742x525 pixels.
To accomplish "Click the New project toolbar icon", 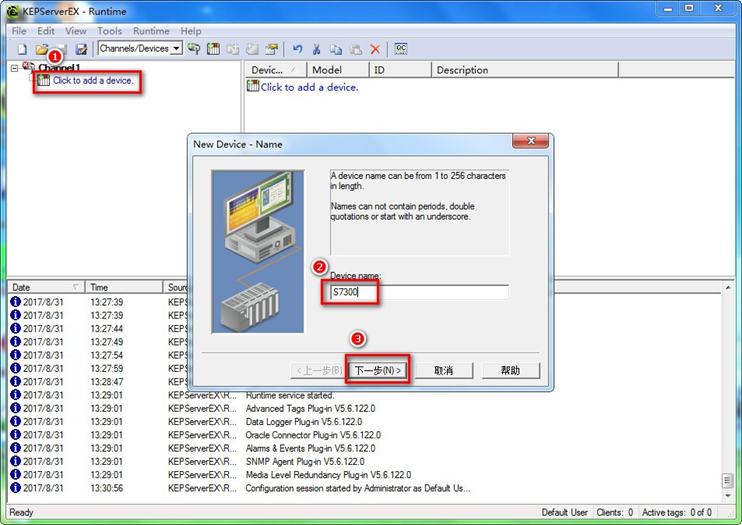I will tap(22, 49).
